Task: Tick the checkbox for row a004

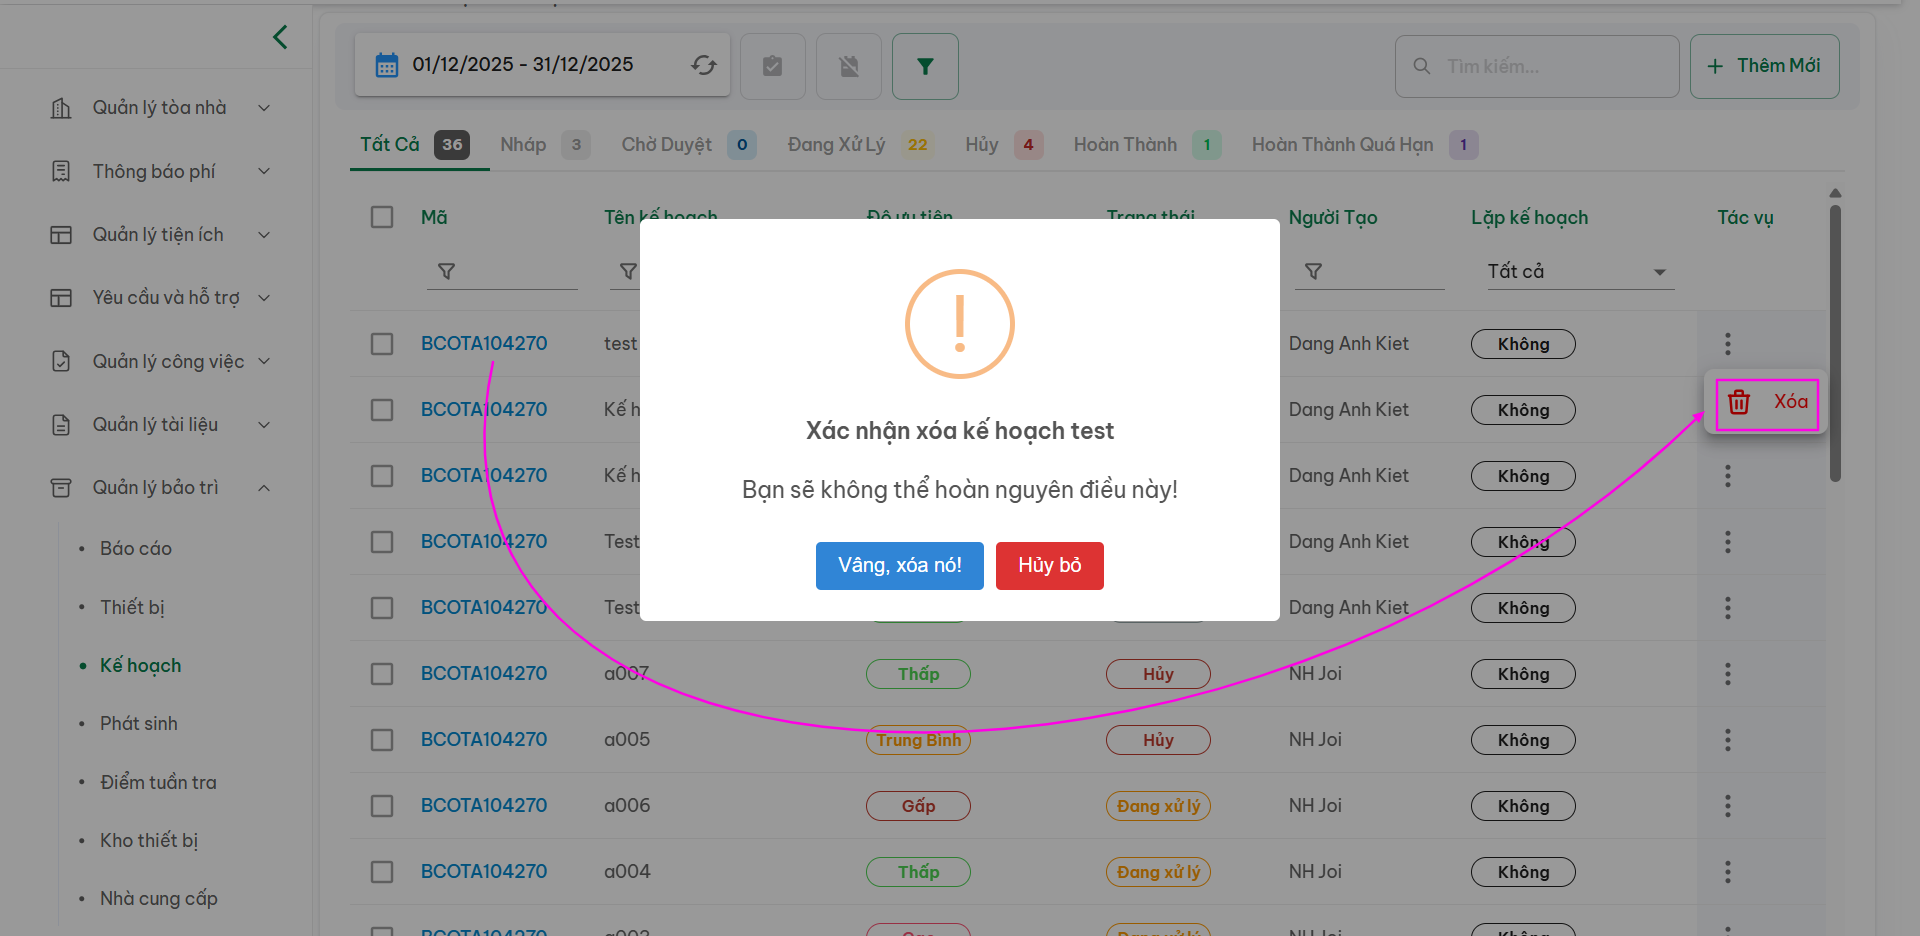Action: coord(382,872)
